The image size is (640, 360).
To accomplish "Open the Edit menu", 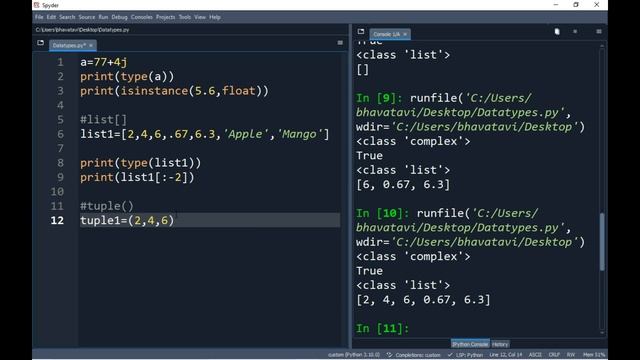I will pos(51,17).
